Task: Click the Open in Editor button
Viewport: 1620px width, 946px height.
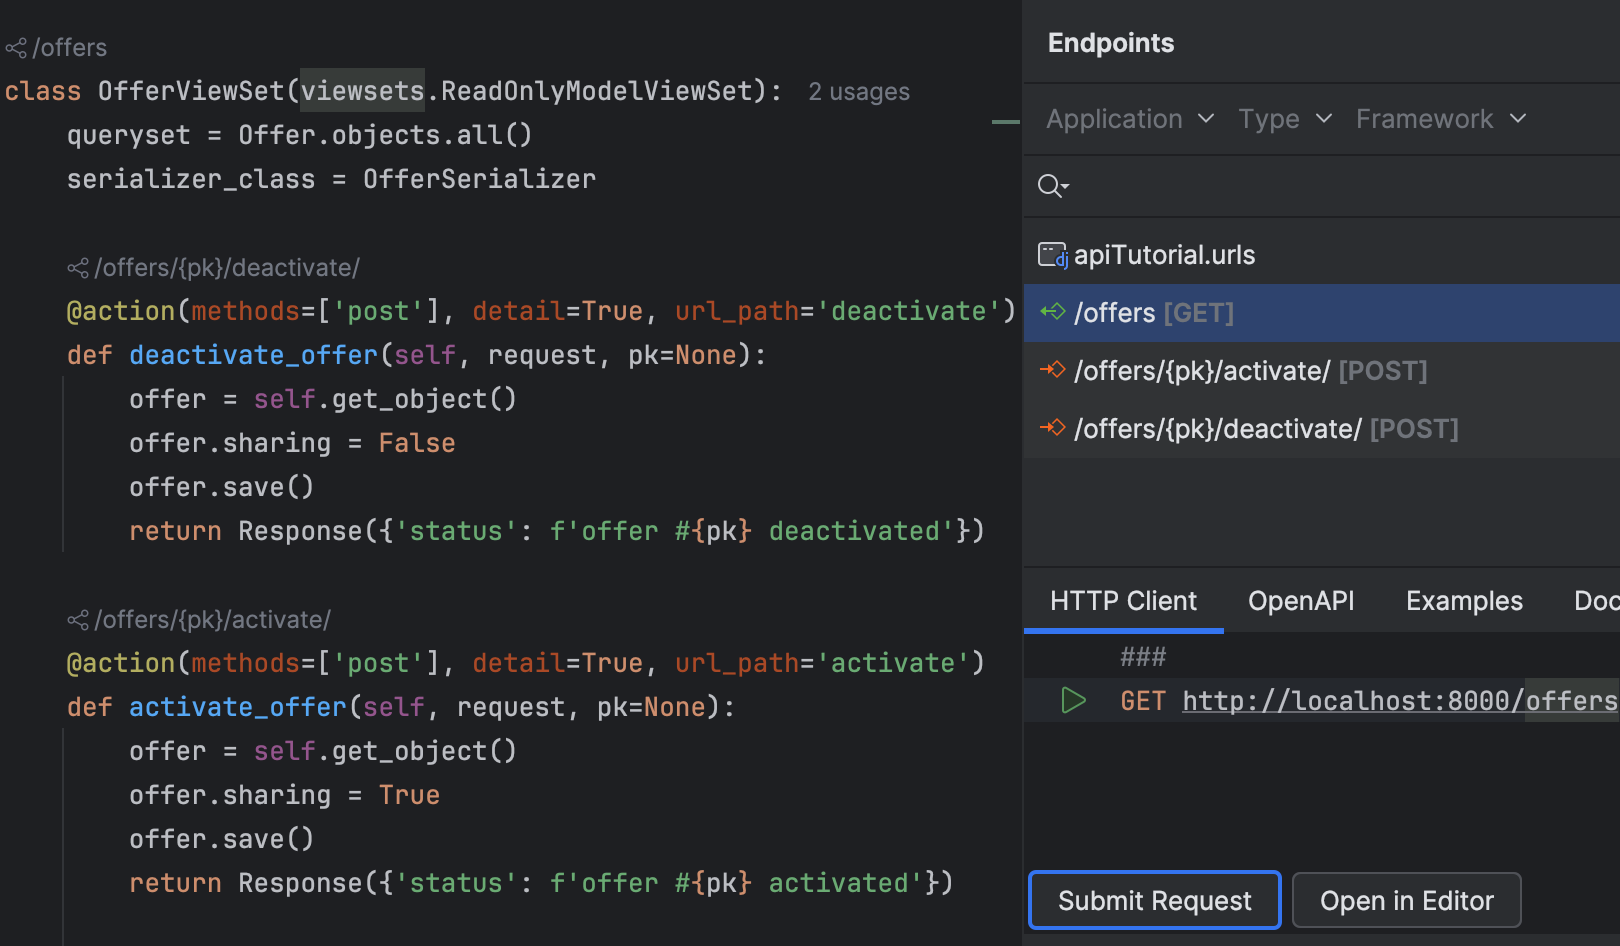Action: (1406, 901)
